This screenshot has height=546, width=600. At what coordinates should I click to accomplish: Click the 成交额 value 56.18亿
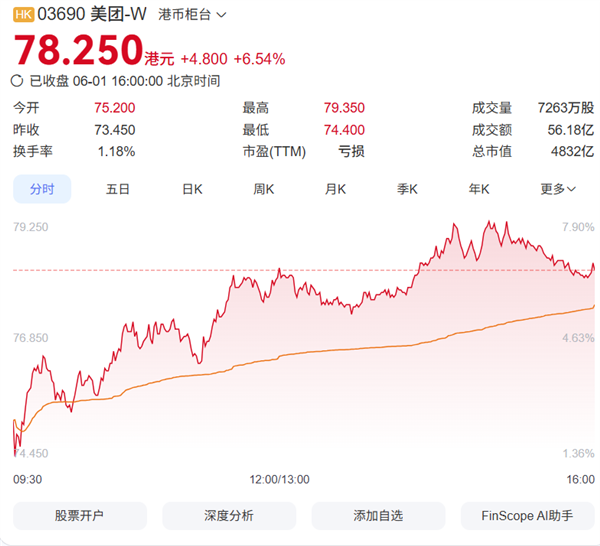(x=571, y=130)
